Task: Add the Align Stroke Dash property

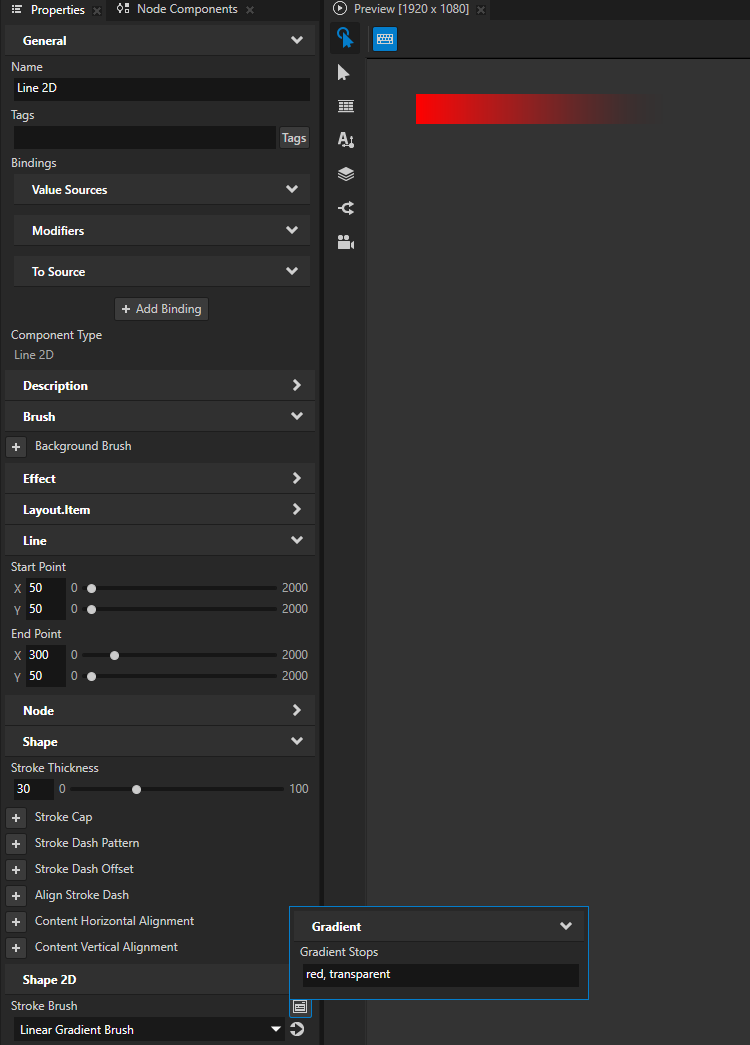Action: pyautogui.click(x=15, y=895)
